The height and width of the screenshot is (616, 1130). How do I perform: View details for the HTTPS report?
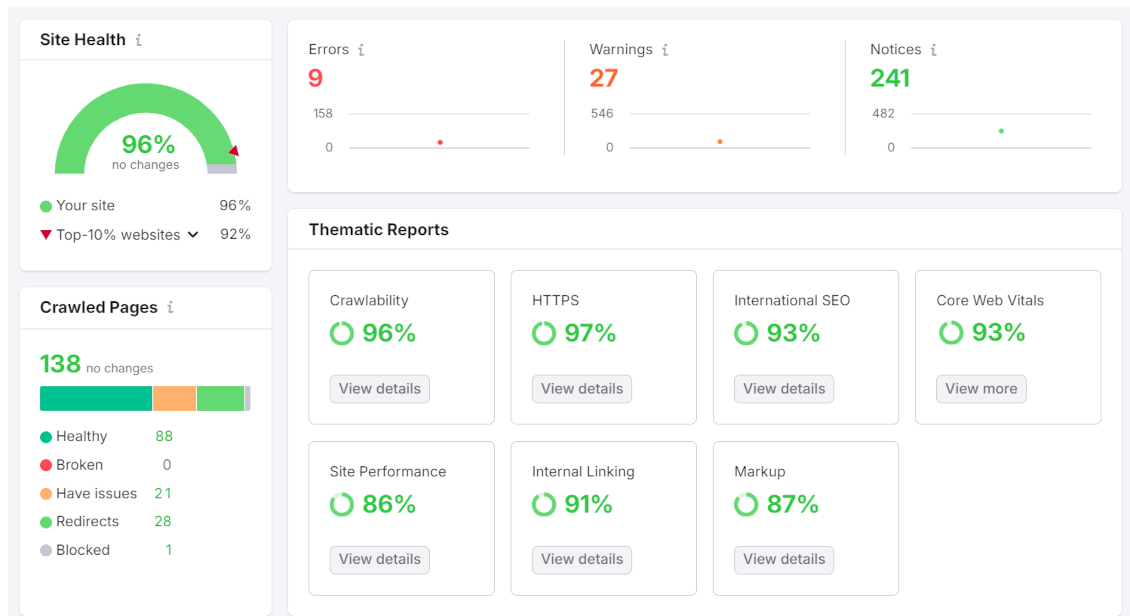point(582,389)
